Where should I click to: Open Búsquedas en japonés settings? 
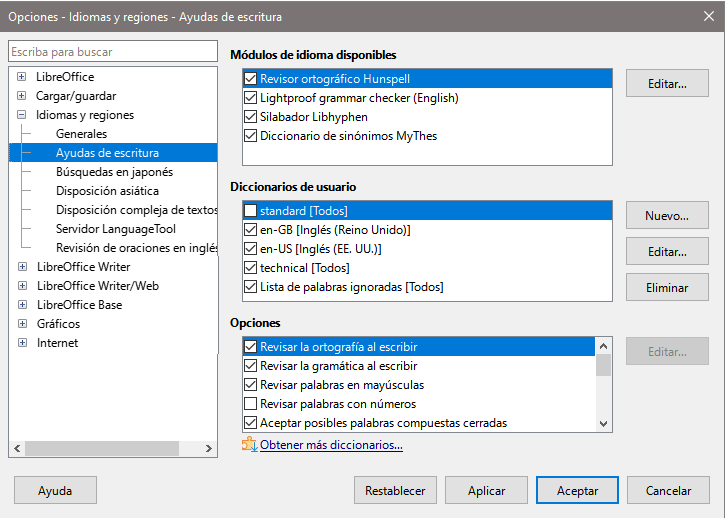(x=114, y=172)
